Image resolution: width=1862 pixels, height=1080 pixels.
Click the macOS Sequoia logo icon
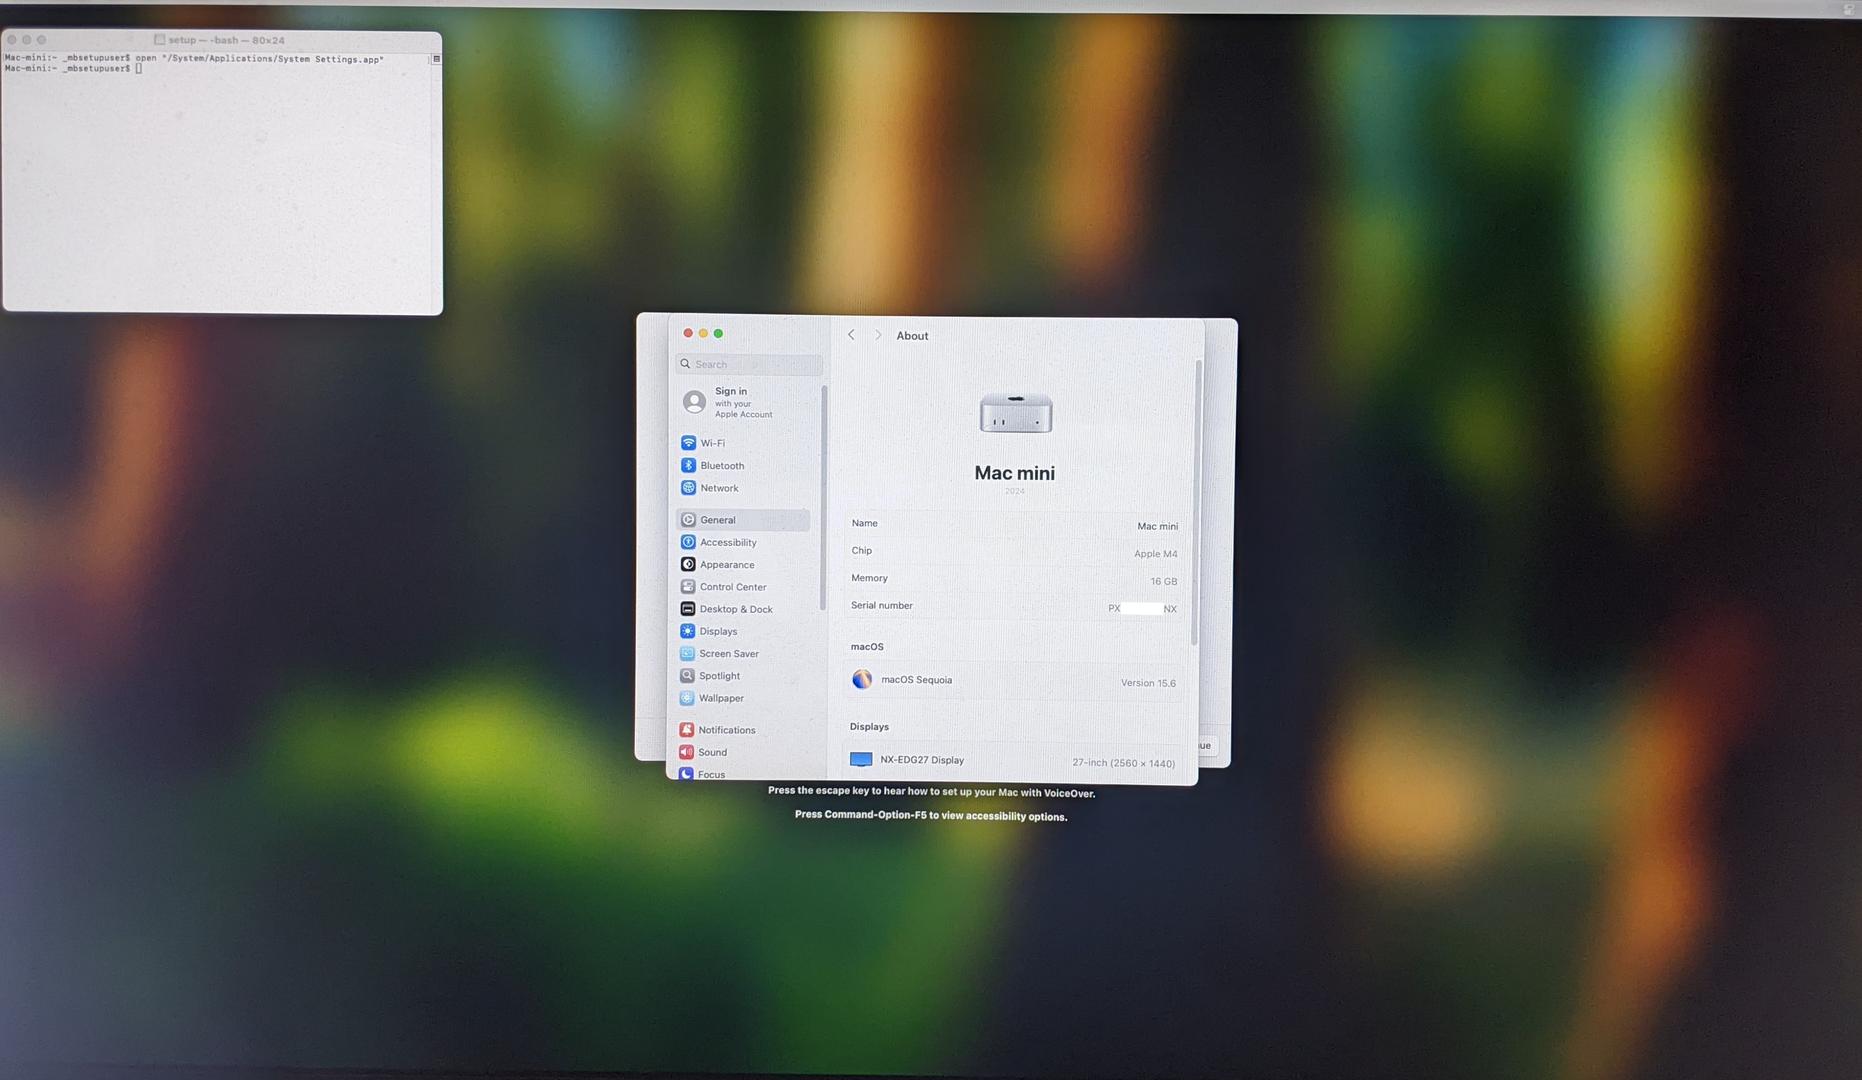(x=862, y=680)
